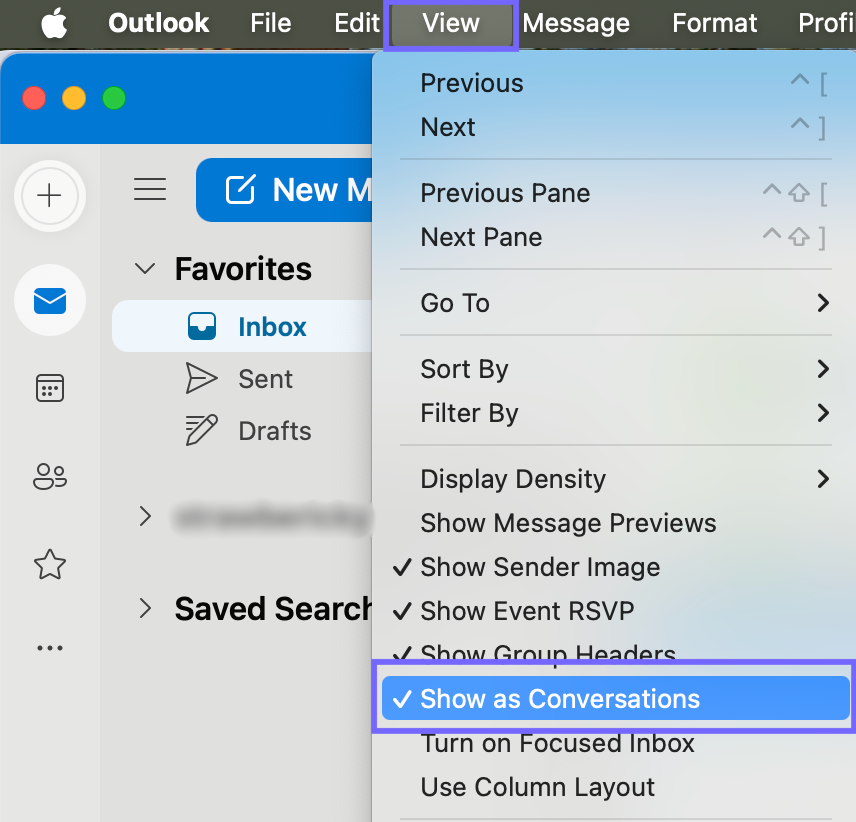The image size is (856, 822).
Task: Switch to Calendar view in sidebar
Action: click(50, 388)
